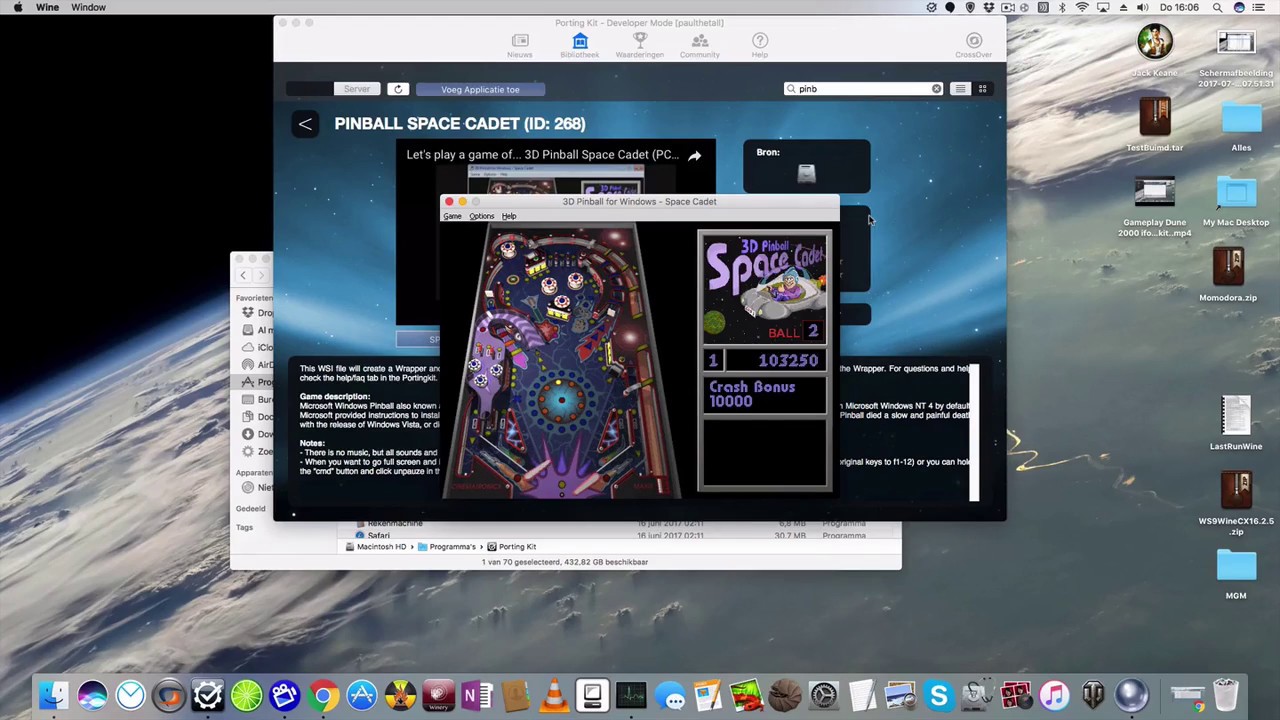Click the 'BALL 2' indicator
The height and width of the screenshot is (720, 1280).
793,332
